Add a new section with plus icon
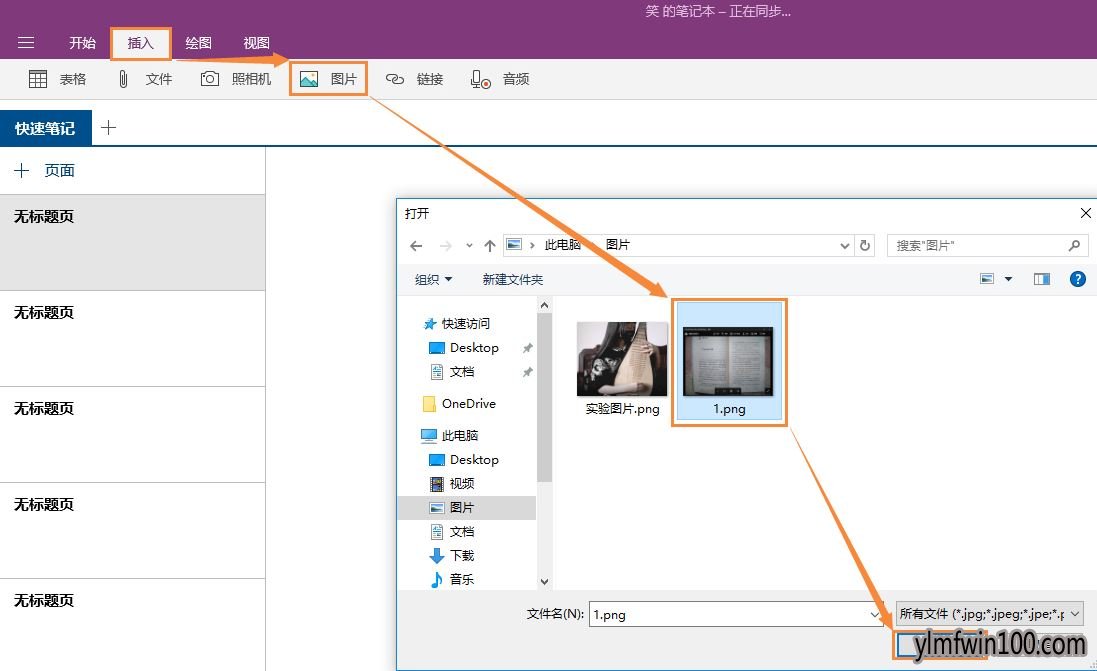1097x671 pixels. click(108, 127)
